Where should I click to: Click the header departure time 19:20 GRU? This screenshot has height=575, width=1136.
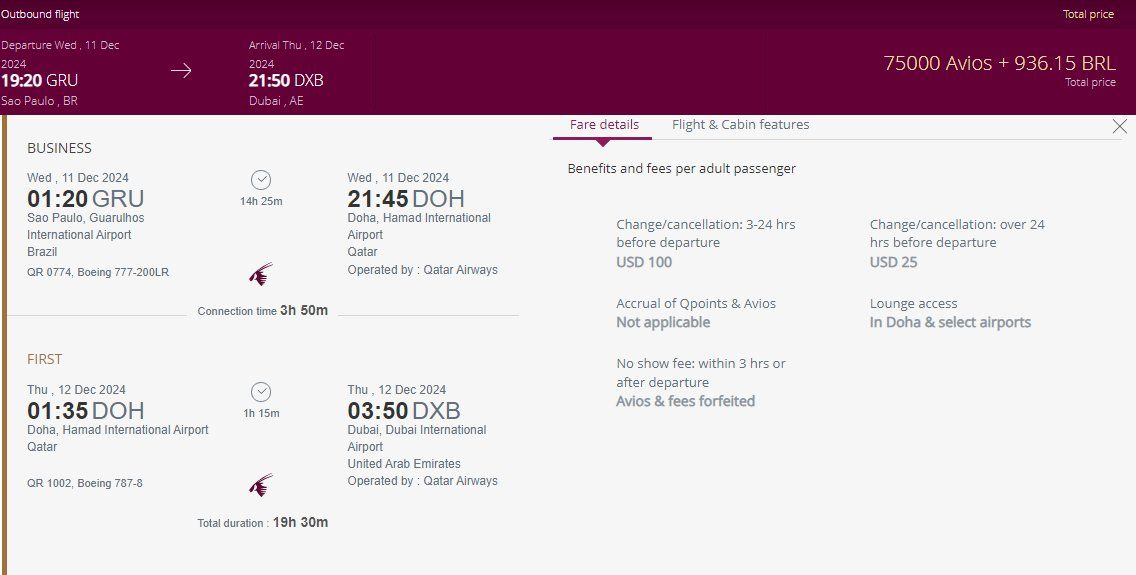40,81
